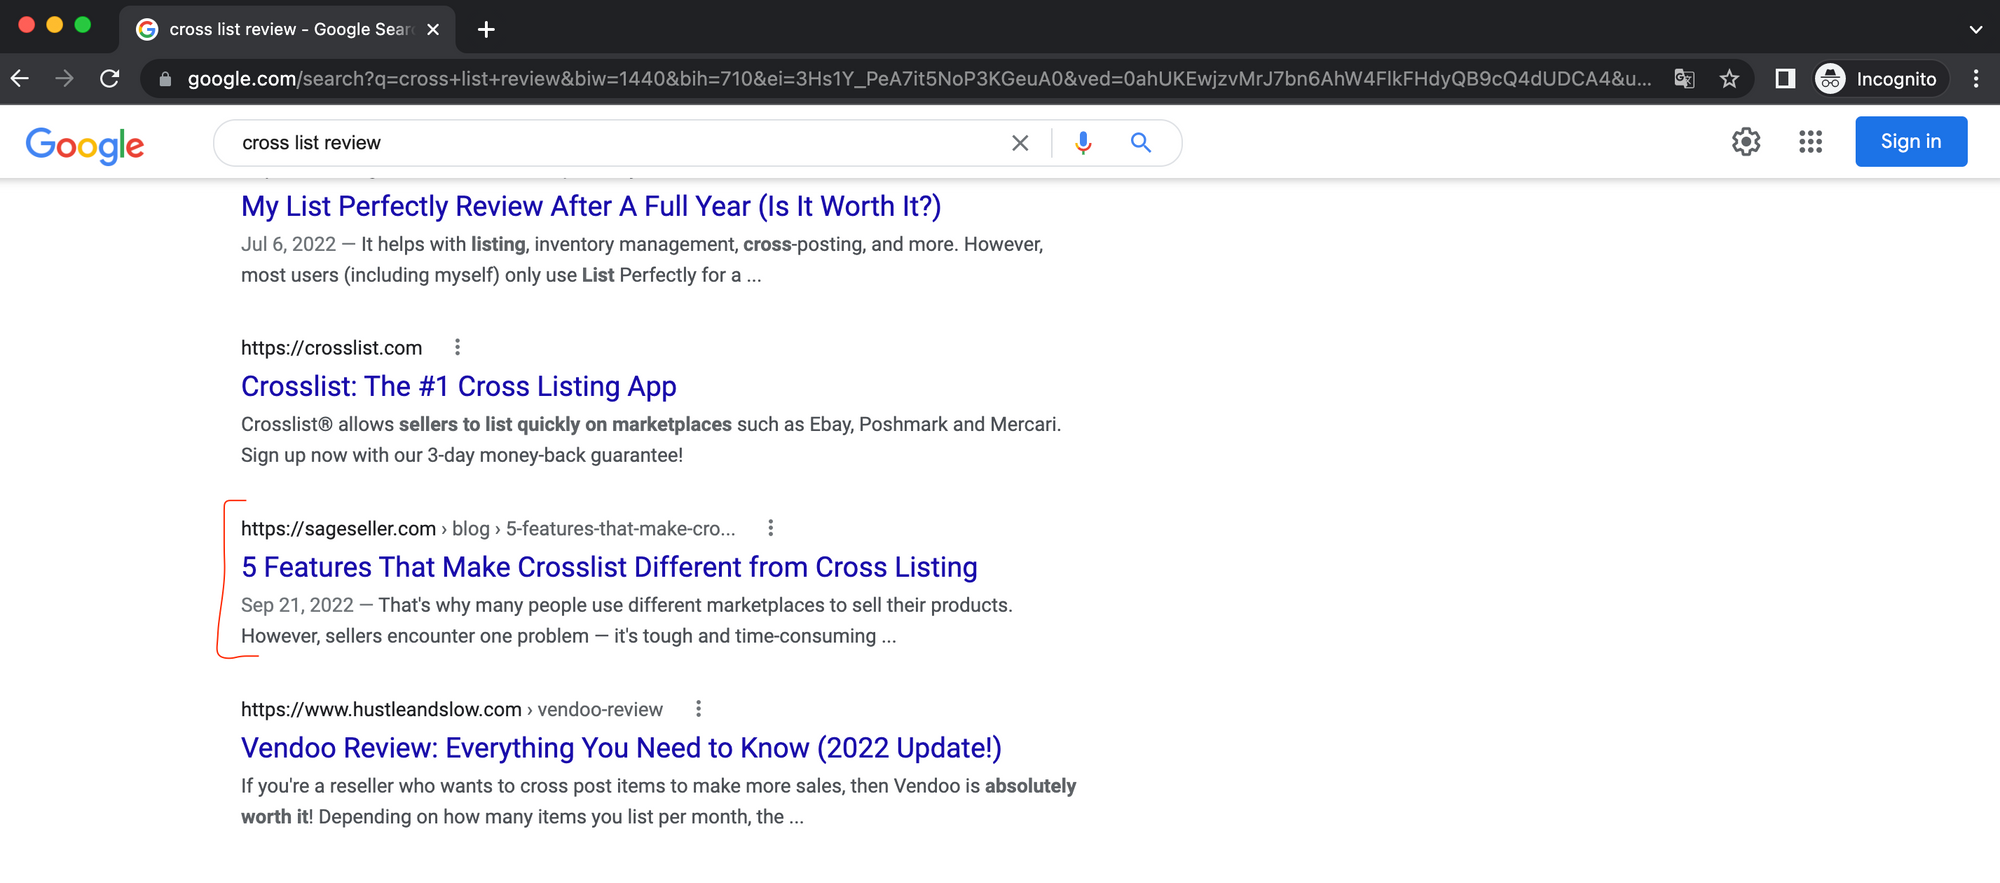The width and height of the screenshot is (2000, 883).
Task: Click the sageseller.com breadcrumb URL
Action: tap(488, 529)
